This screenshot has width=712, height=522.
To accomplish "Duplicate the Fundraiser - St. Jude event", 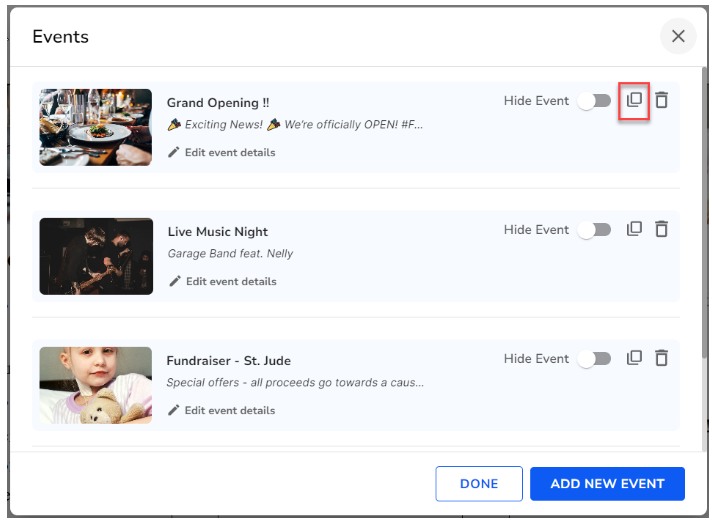I will (634, 358).
